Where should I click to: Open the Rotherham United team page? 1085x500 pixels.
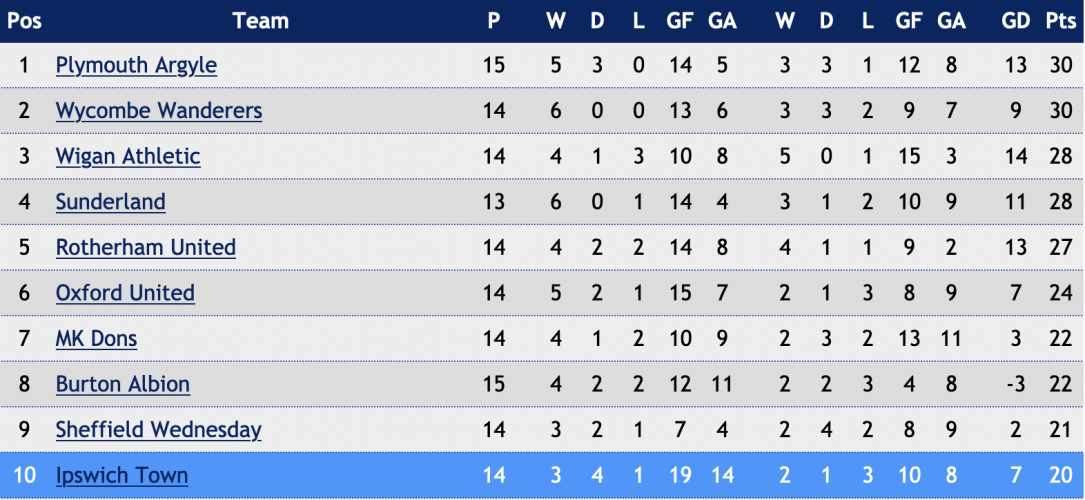coord(146,248)
